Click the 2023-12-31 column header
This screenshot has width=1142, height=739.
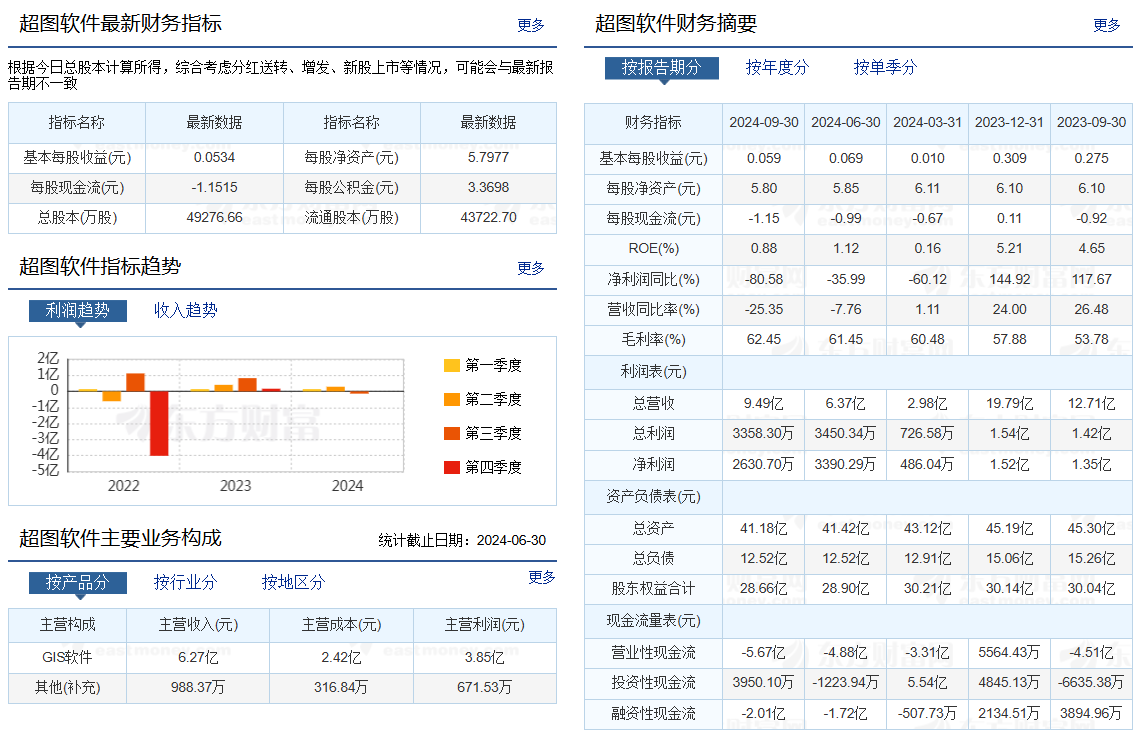1009,122
